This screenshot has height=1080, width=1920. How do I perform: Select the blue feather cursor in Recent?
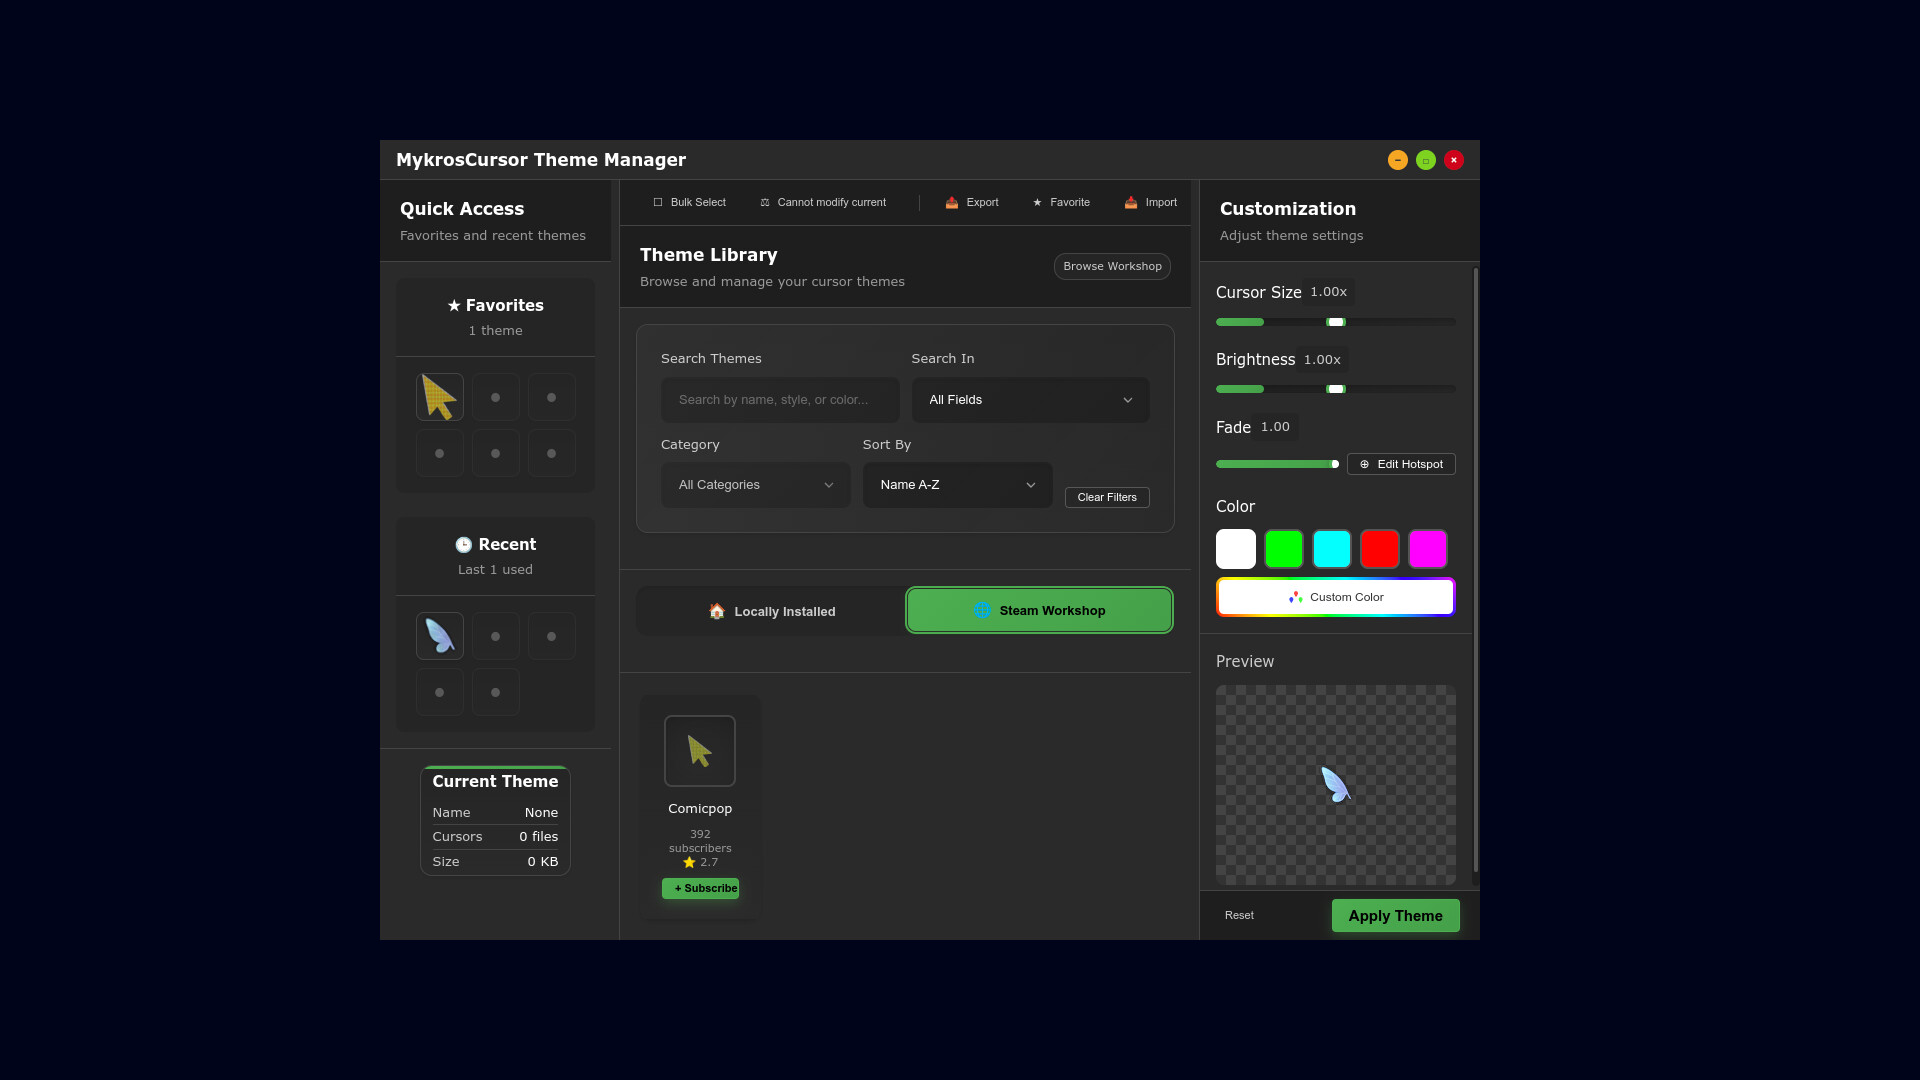pos(439,636)
